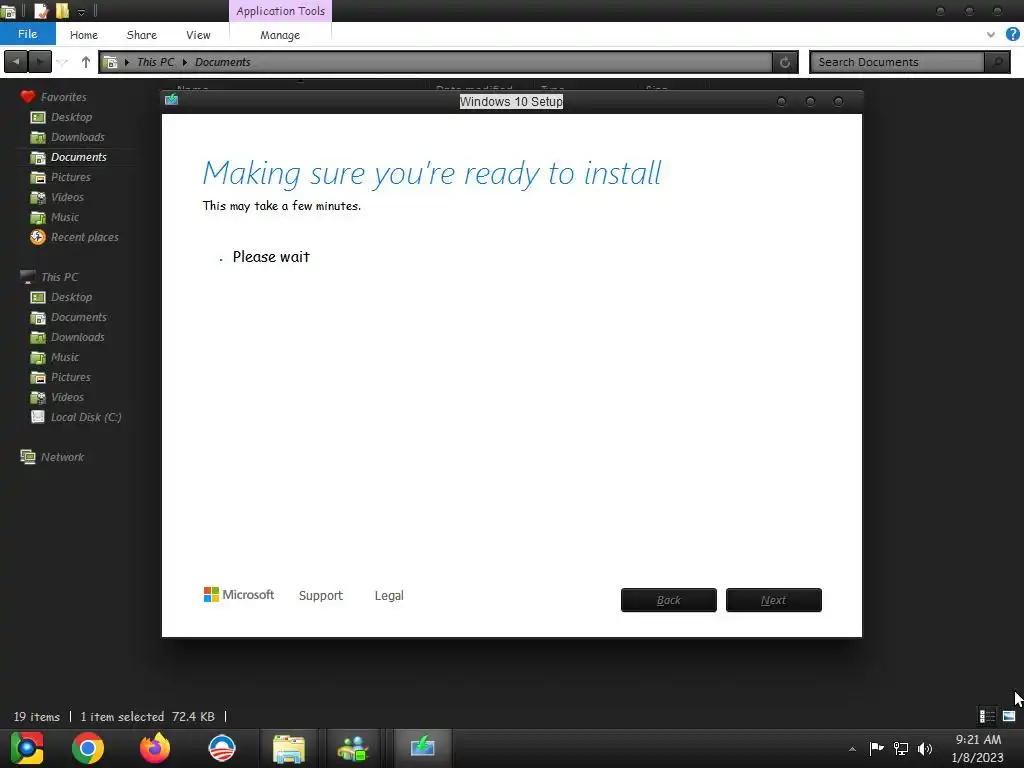Open the volume tray icon

click(925, 748)
